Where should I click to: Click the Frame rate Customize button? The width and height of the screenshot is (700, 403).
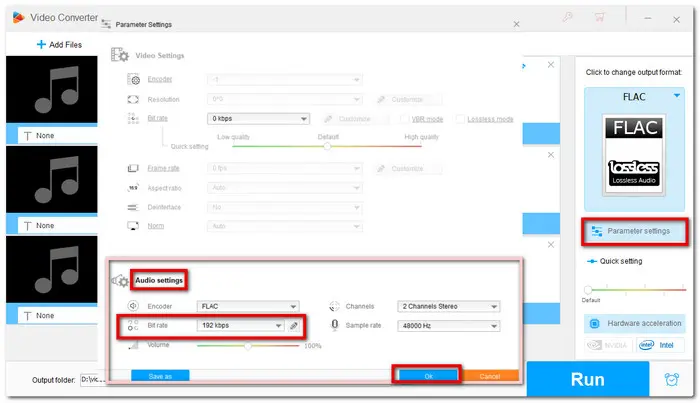(x=408, y=168)
